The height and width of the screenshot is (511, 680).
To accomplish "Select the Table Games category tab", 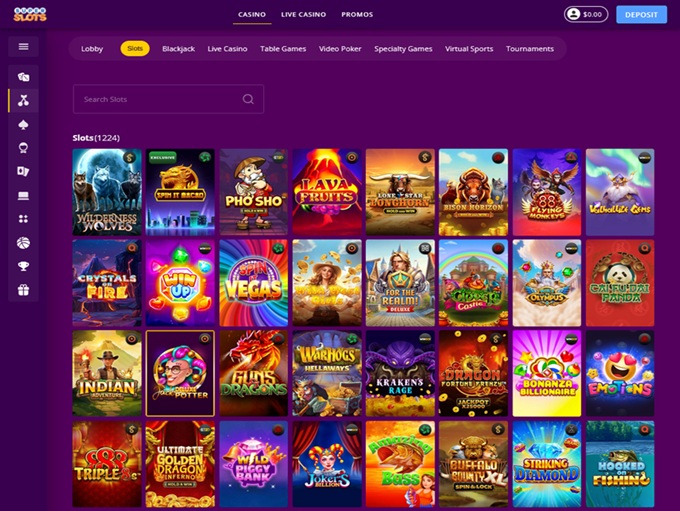I will point(283,49).
